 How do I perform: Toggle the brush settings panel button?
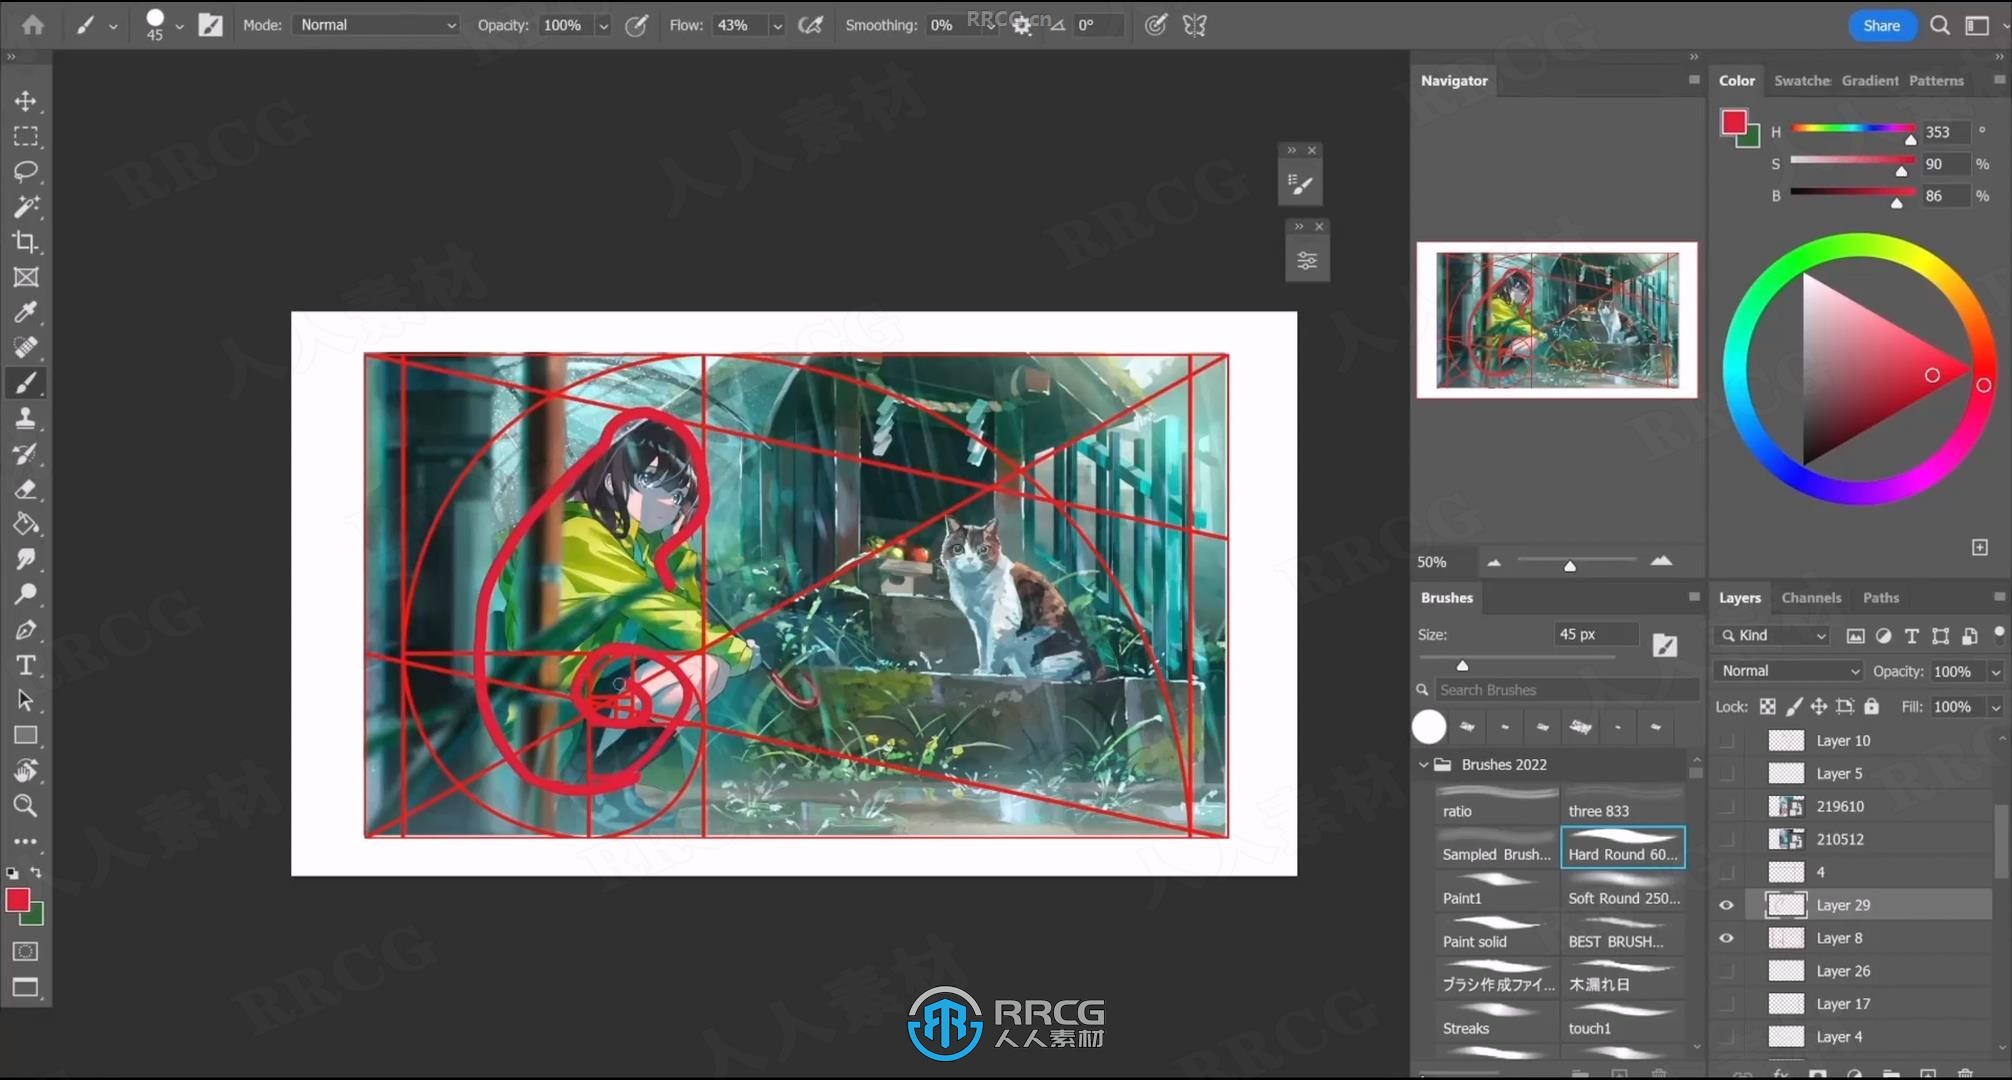[x=210, y=25]
